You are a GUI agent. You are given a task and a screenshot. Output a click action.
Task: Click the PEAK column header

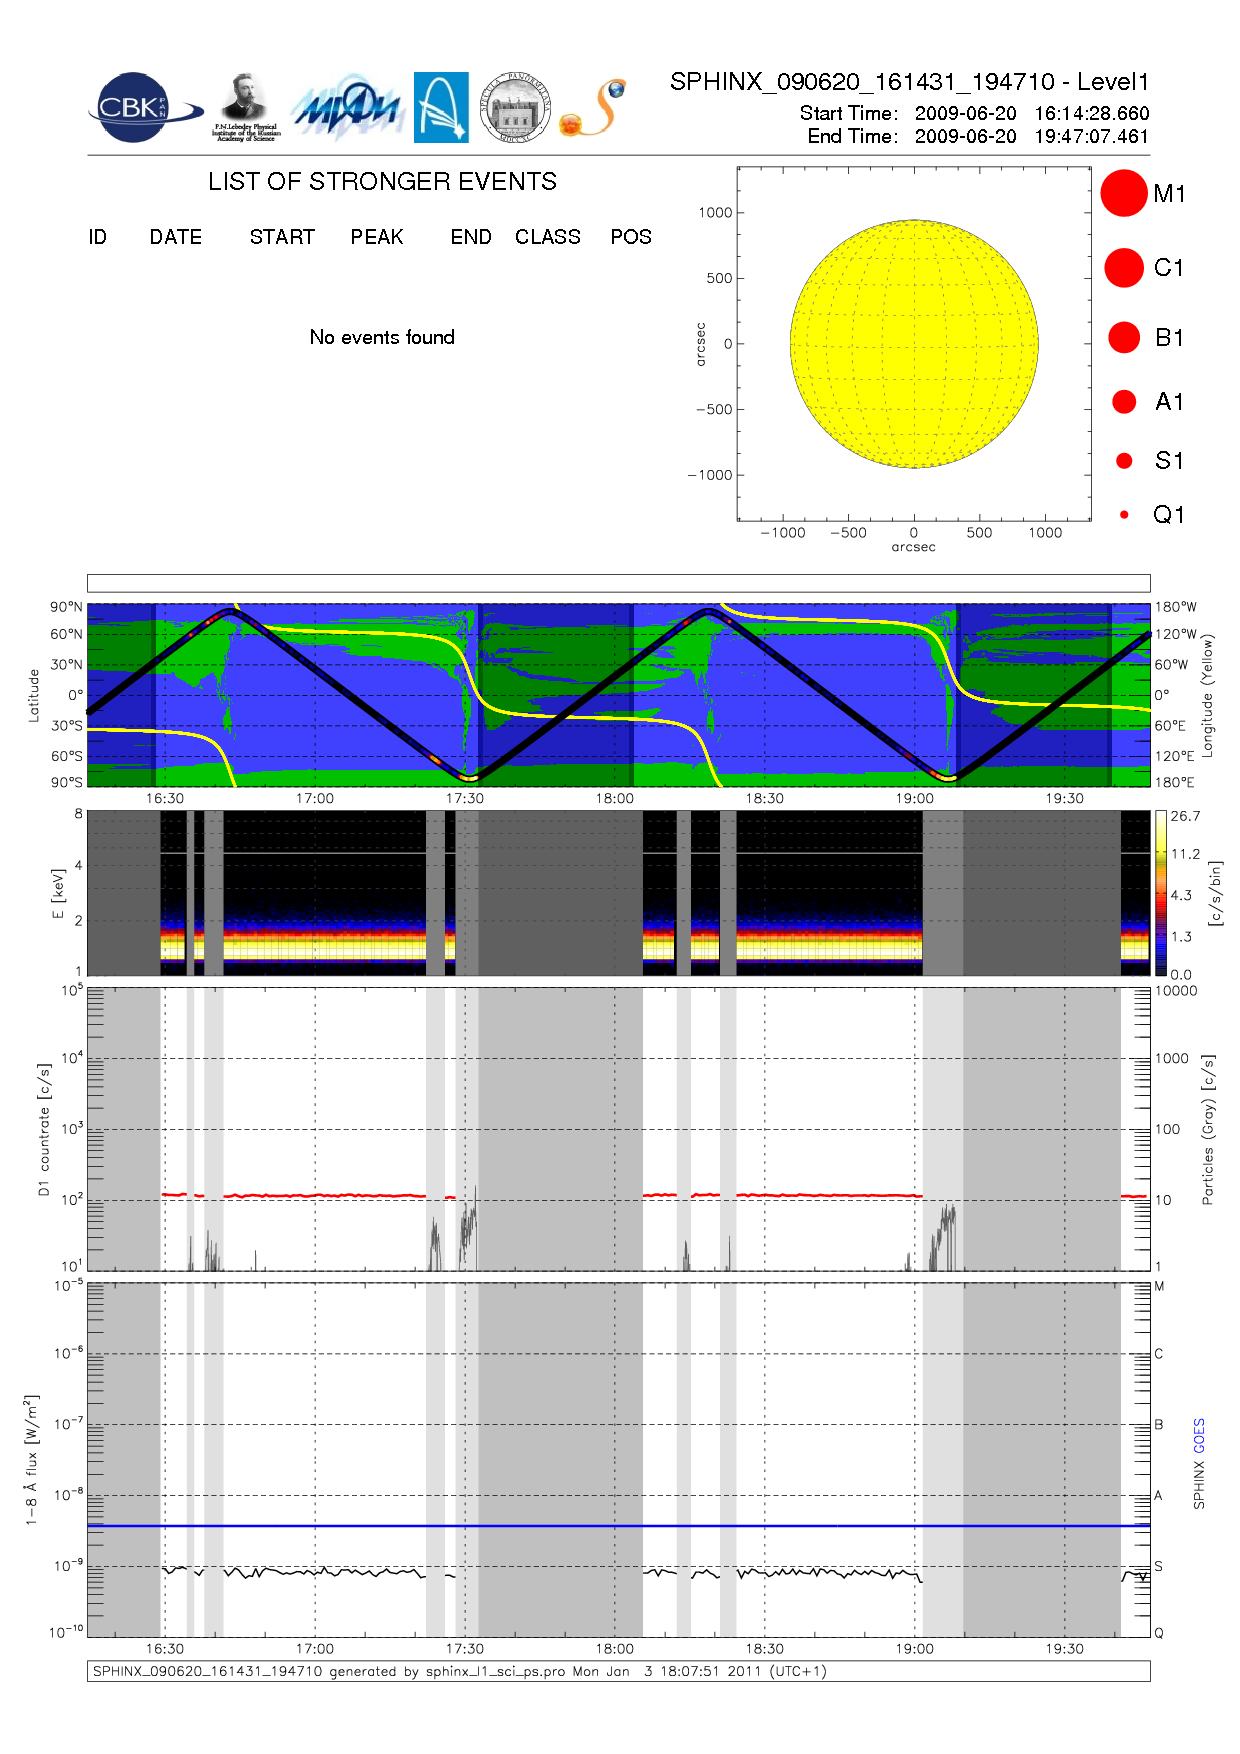pyautogui.click(x=377, y=237)
